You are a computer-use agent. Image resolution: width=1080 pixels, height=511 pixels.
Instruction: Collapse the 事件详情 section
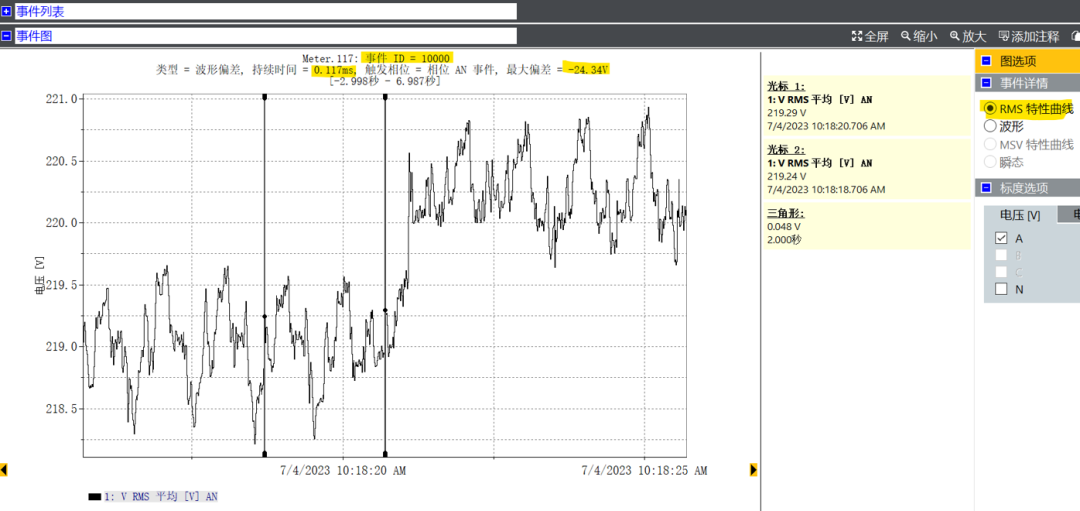[x=986, y=83]
